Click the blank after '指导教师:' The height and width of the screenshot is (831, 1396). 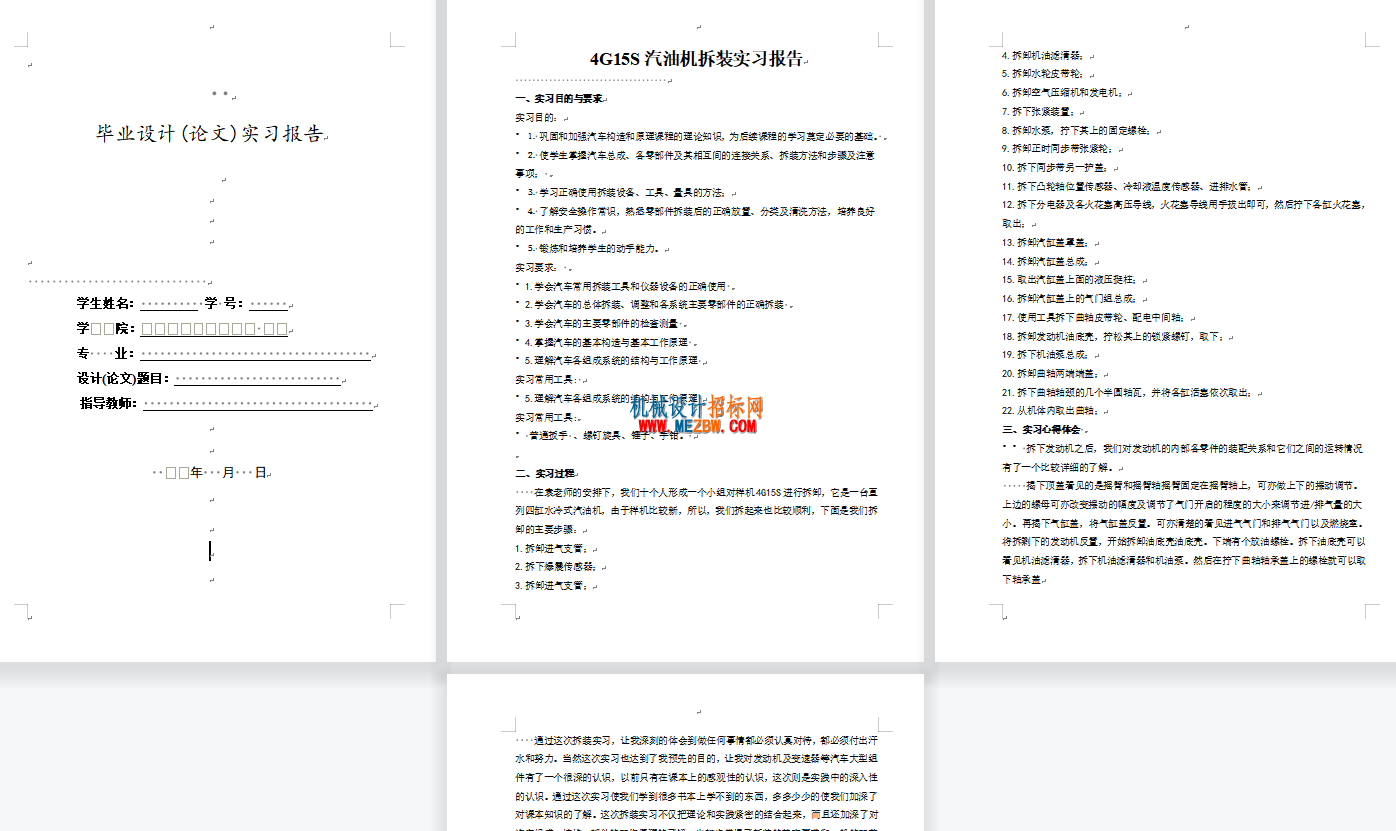click(x=258, y=404)
